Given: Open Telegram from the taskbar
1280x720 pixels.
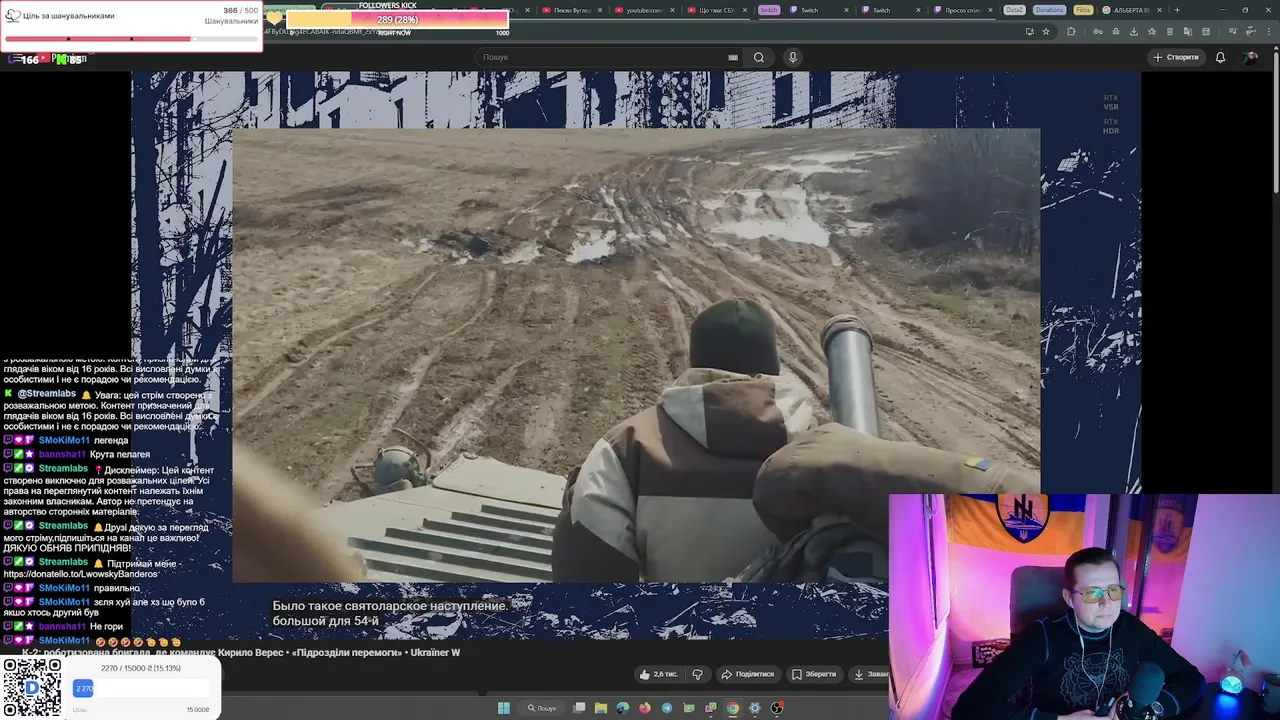Looking at the screenshot, I should 667,708.
